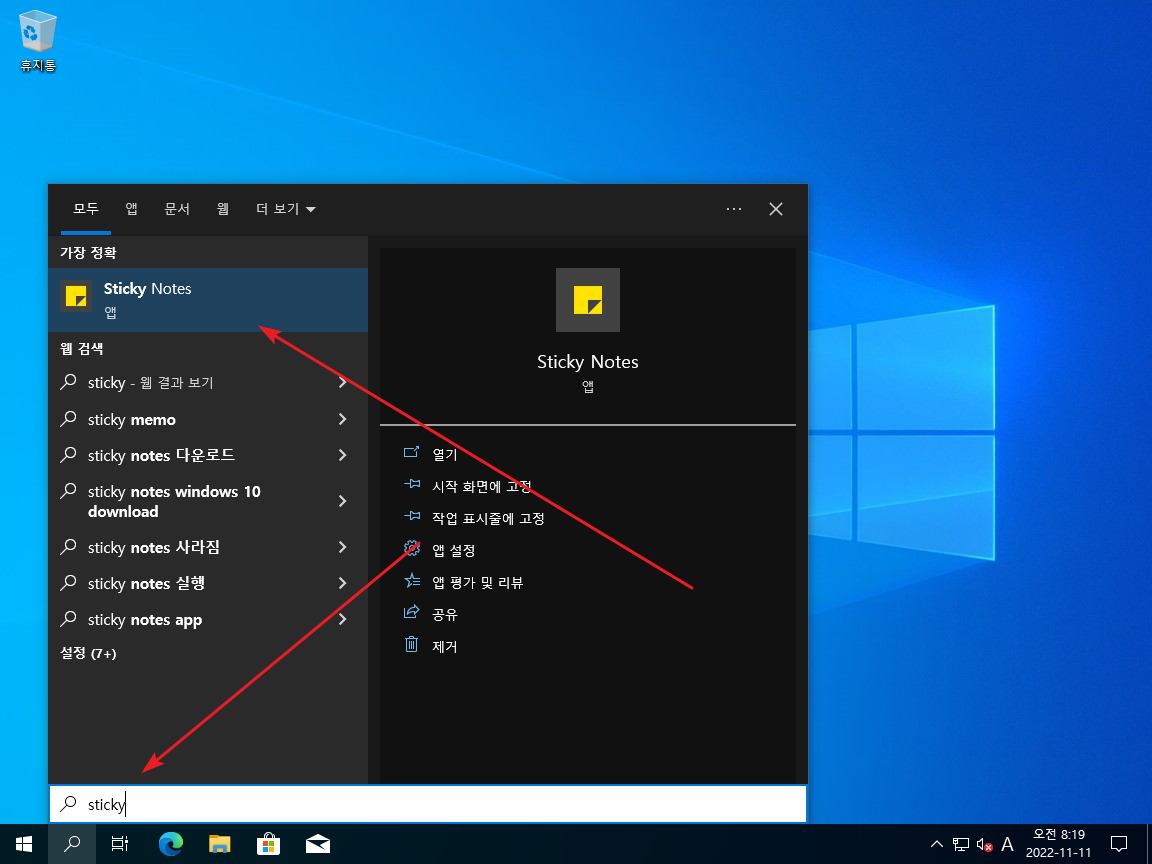
Task: Show hidden system tray icons
Action: 937,844
